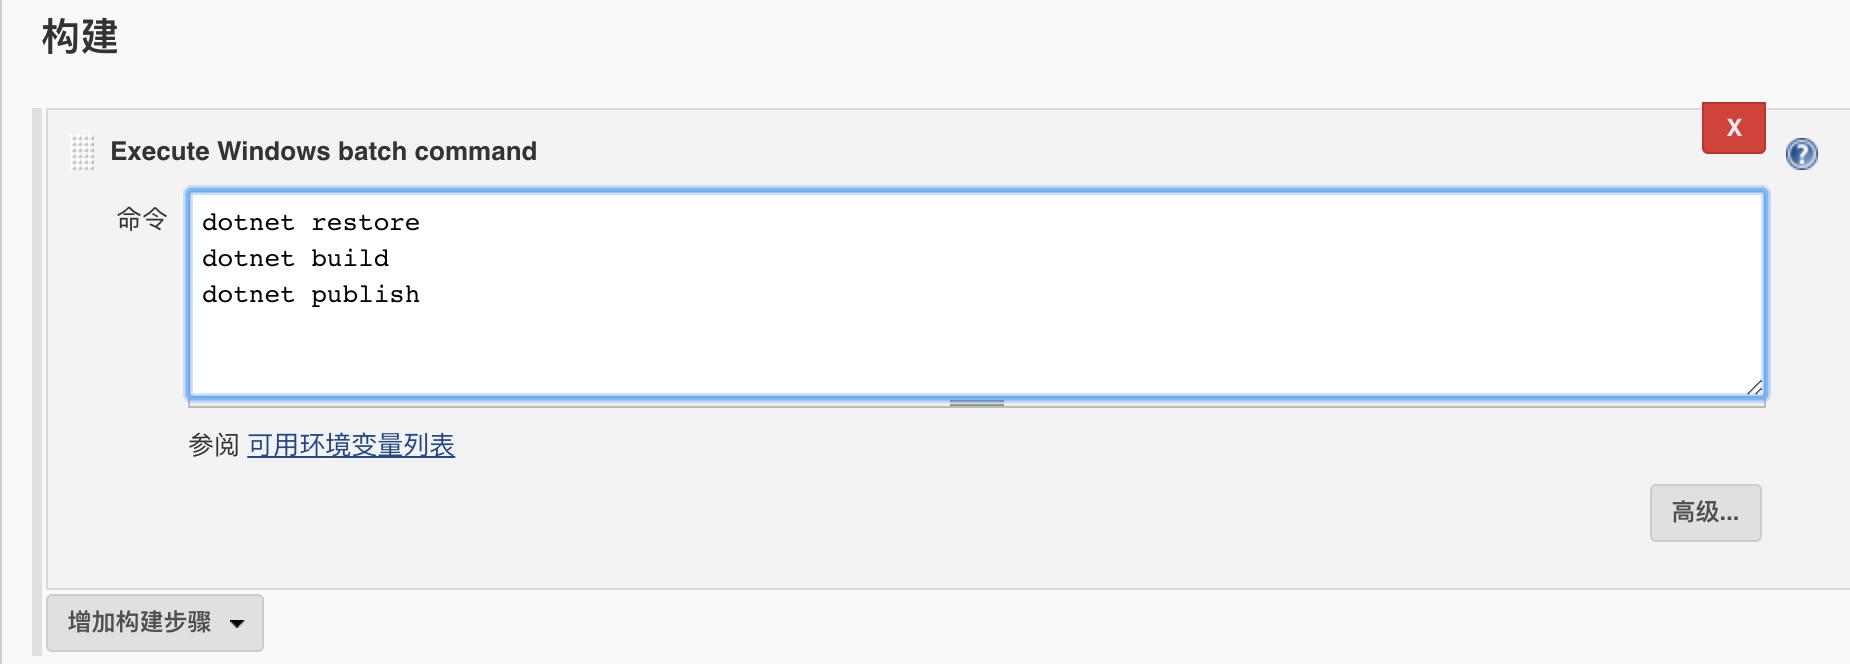1850x664 pixels.
Task: Click the 高级... button
Action: coord(1705,513)
